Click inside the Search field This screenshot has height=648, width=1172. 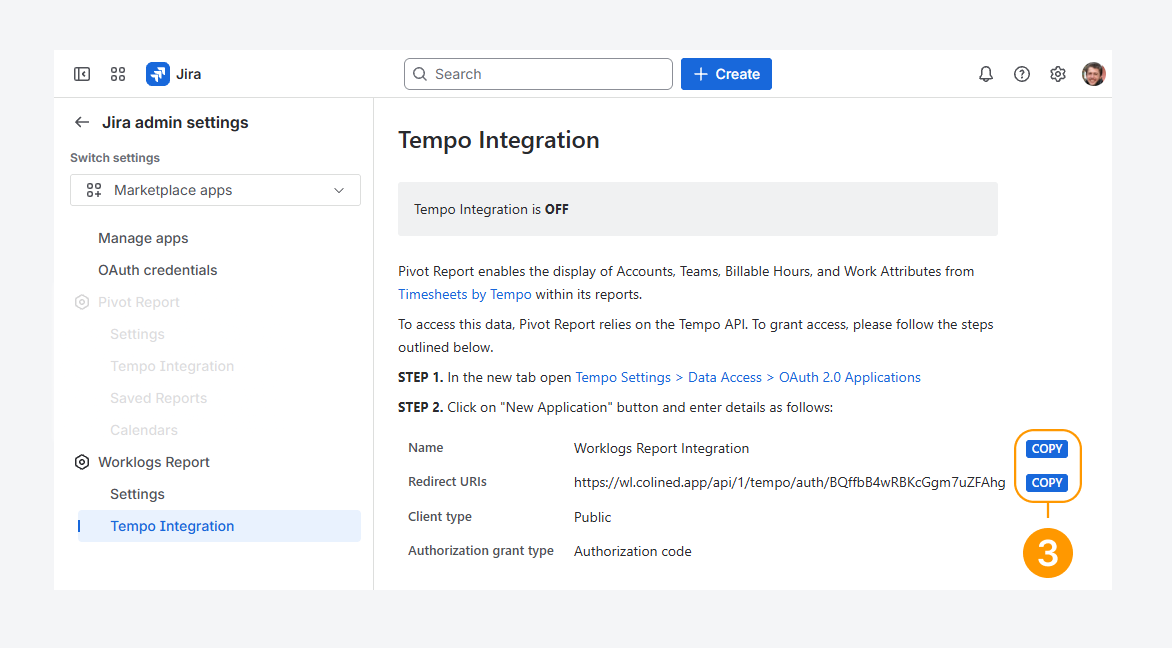point(538,74)
